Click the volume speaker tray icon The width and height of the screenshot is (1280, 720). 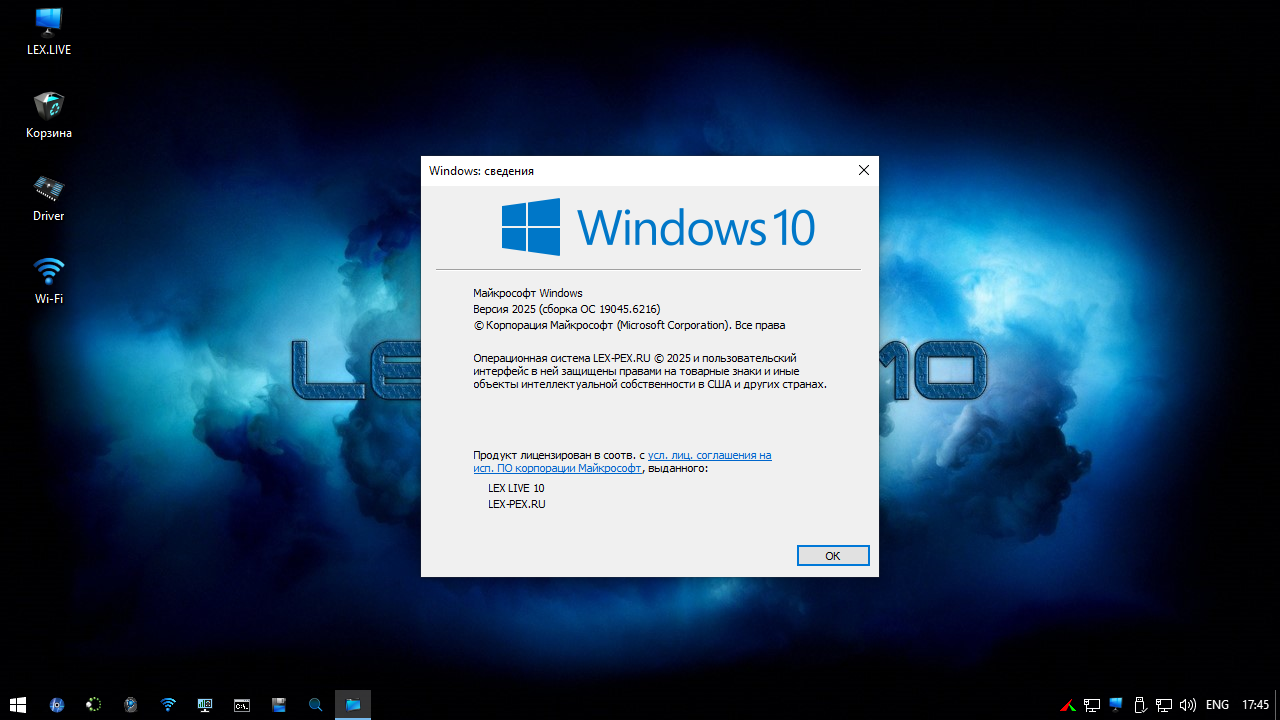(1188, 705)
